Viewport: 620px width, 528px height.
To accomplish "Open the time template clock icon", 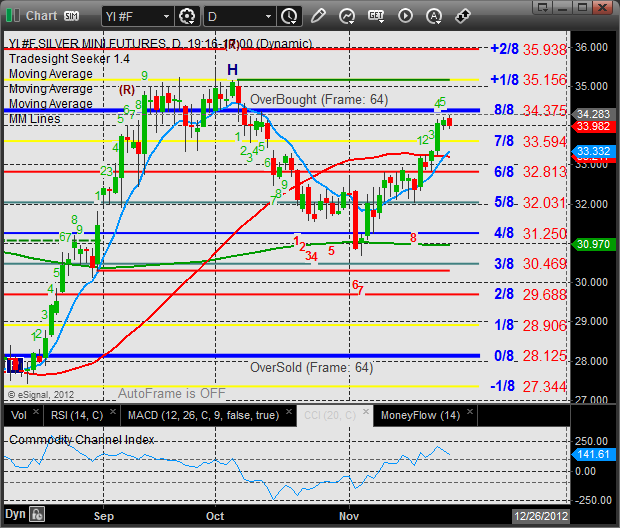I will click(x=289, y=16).
